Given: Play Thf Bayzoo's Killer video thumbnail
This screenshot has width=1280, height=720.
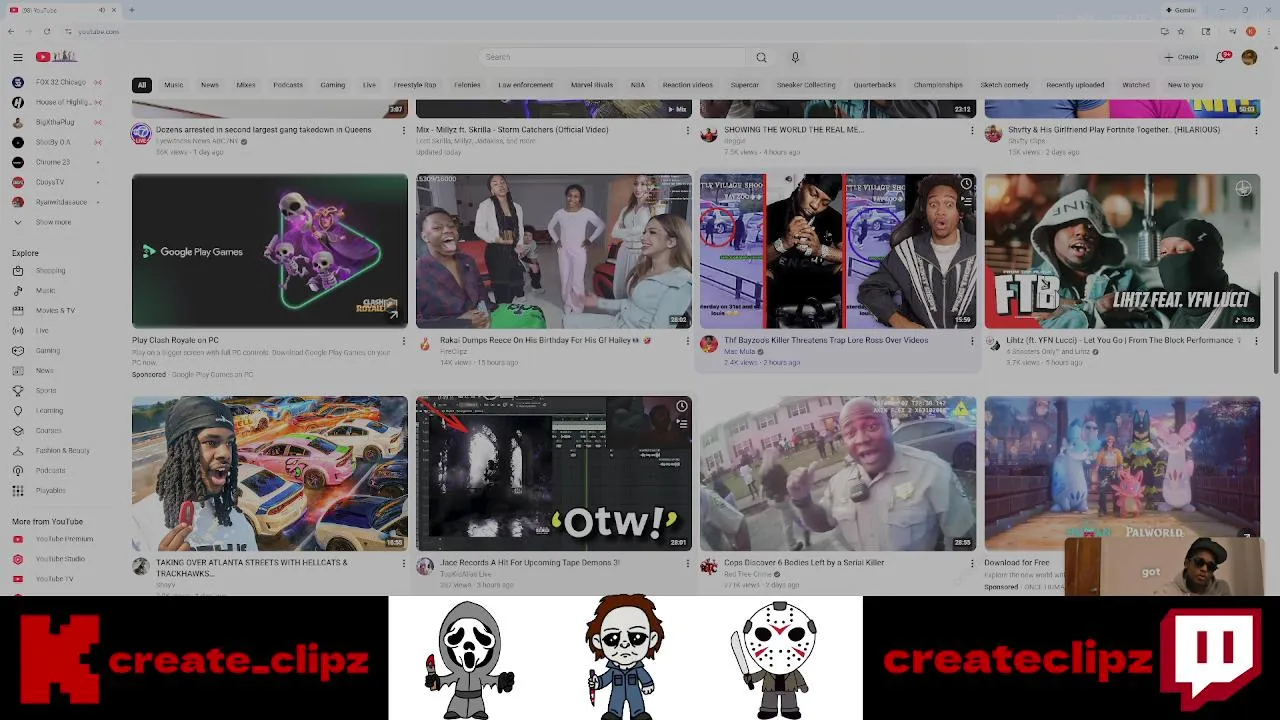Looking at the screenshot, I should point(838,251).
